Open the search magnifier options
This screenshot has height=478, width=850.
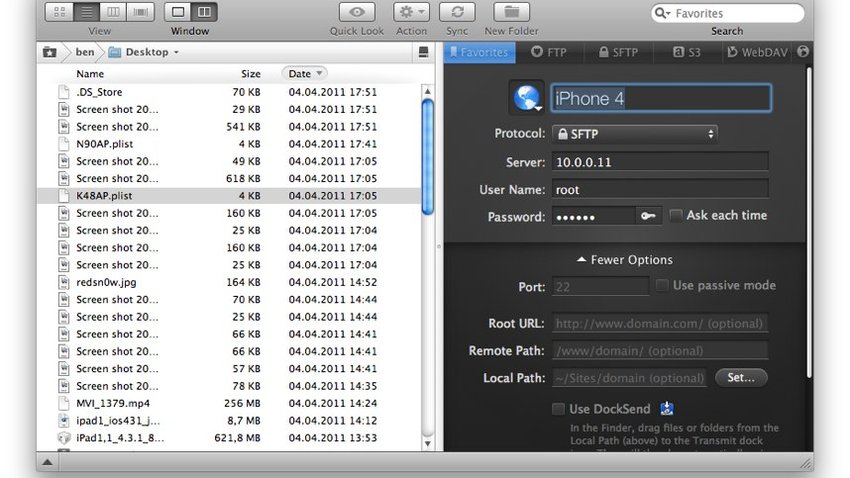[x=662, y=13]
